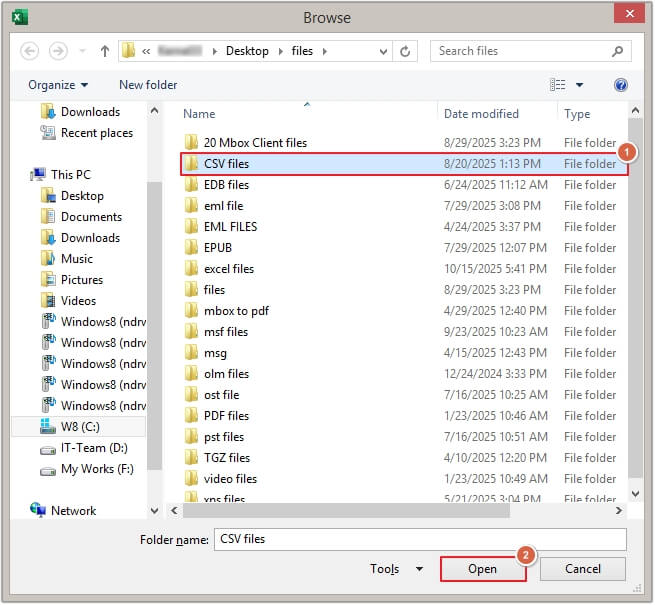Refresh the files folder view
The width and height of the screenshot is (655, 605).
[405, 51]
